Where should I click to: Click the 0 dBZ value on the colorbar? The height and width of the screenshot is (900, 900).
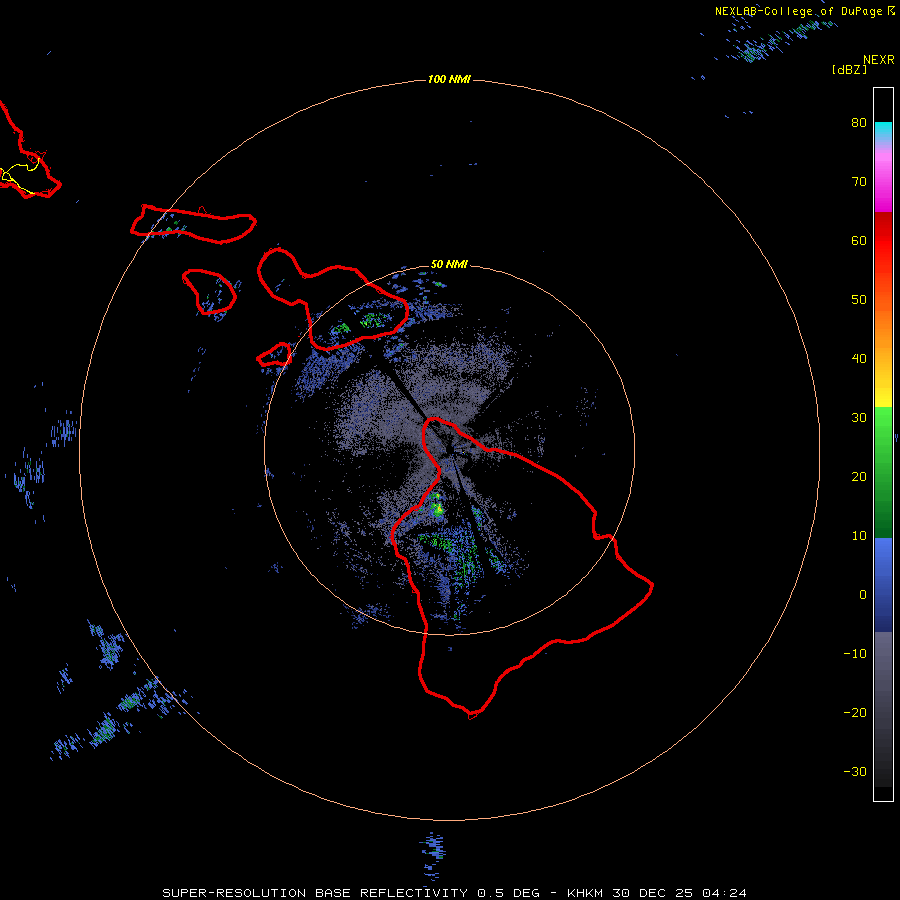[863, 595]
